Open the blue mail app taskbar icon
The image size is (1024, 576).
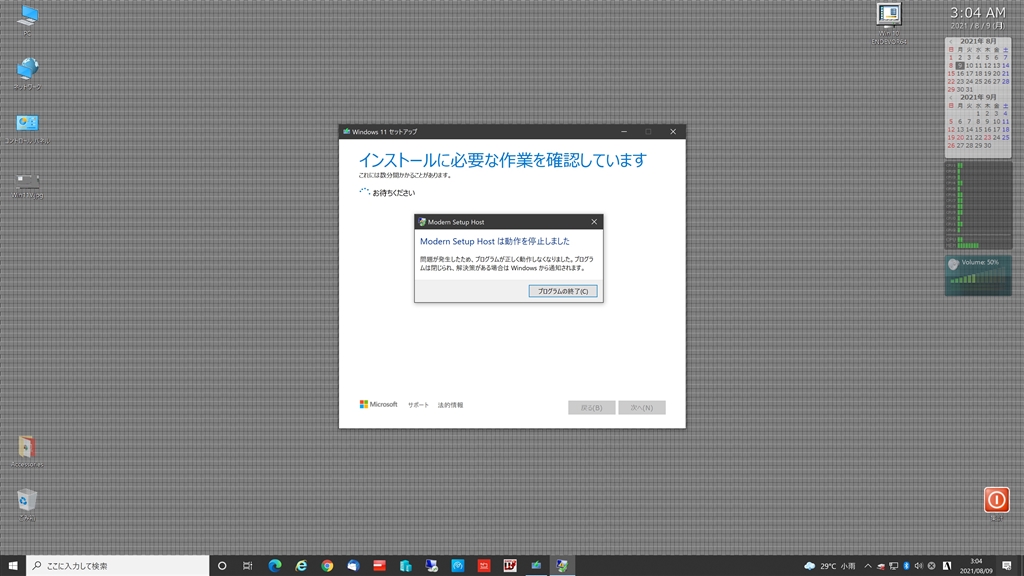click(x=353, y=566)
